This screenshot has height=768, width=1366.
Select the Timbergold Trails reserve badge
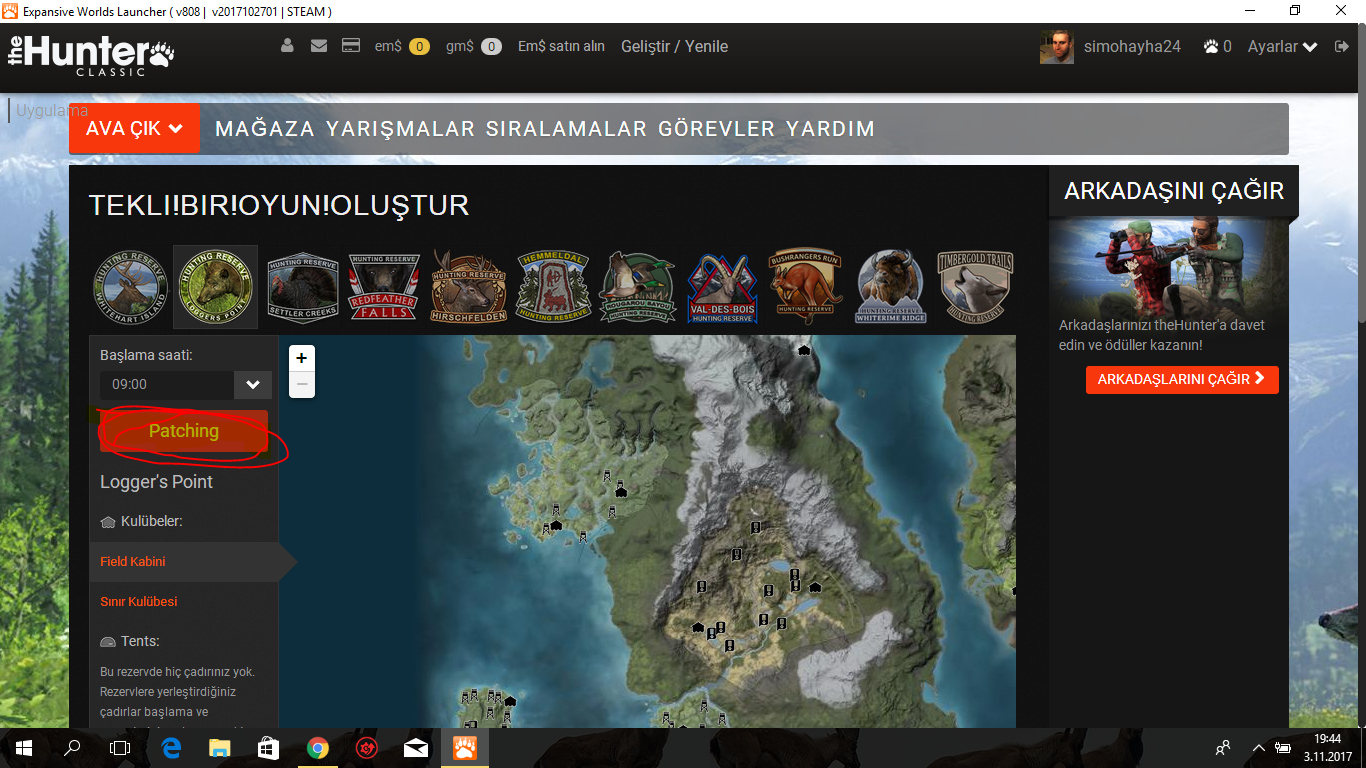click(975, 288)
